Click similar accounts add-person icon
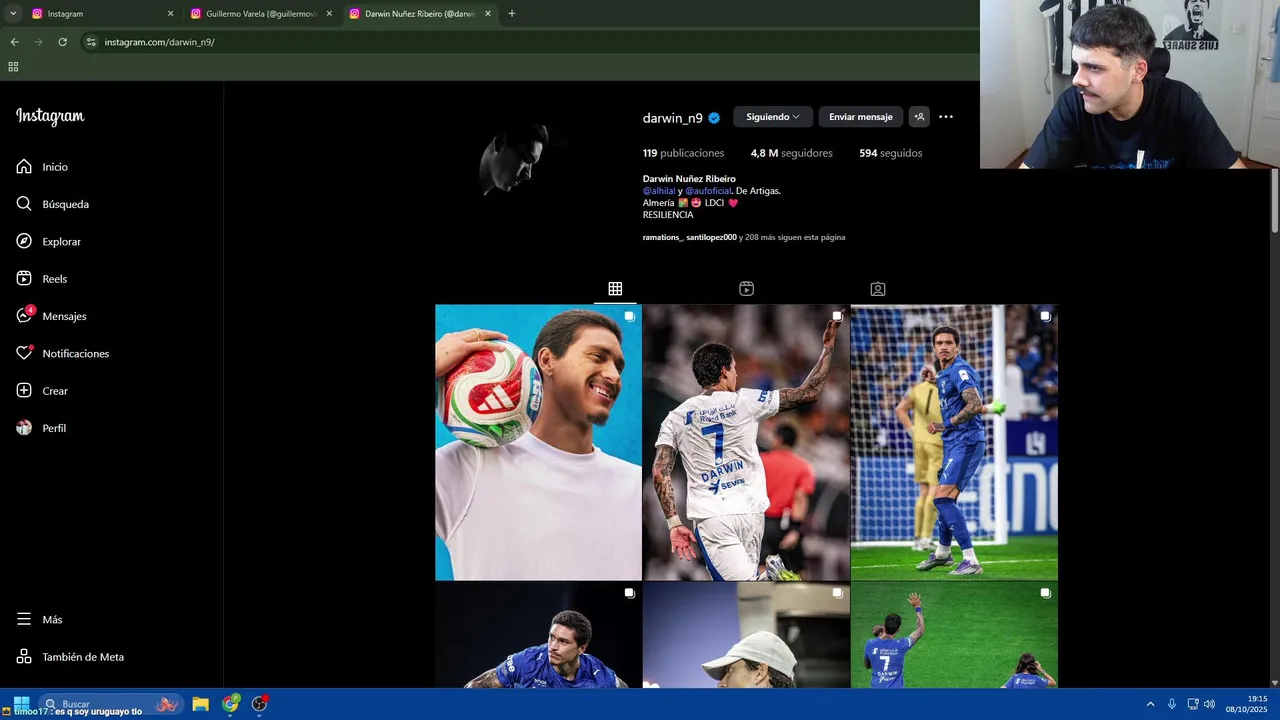 click(919, 117)
